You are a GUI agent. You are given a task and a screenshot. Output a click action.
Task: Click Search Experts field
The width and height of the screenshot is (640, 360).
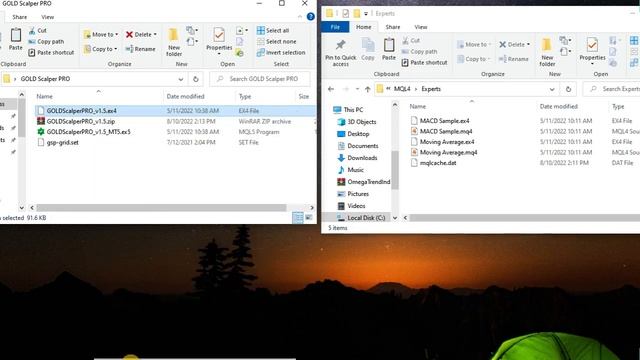tap(612, 89)
